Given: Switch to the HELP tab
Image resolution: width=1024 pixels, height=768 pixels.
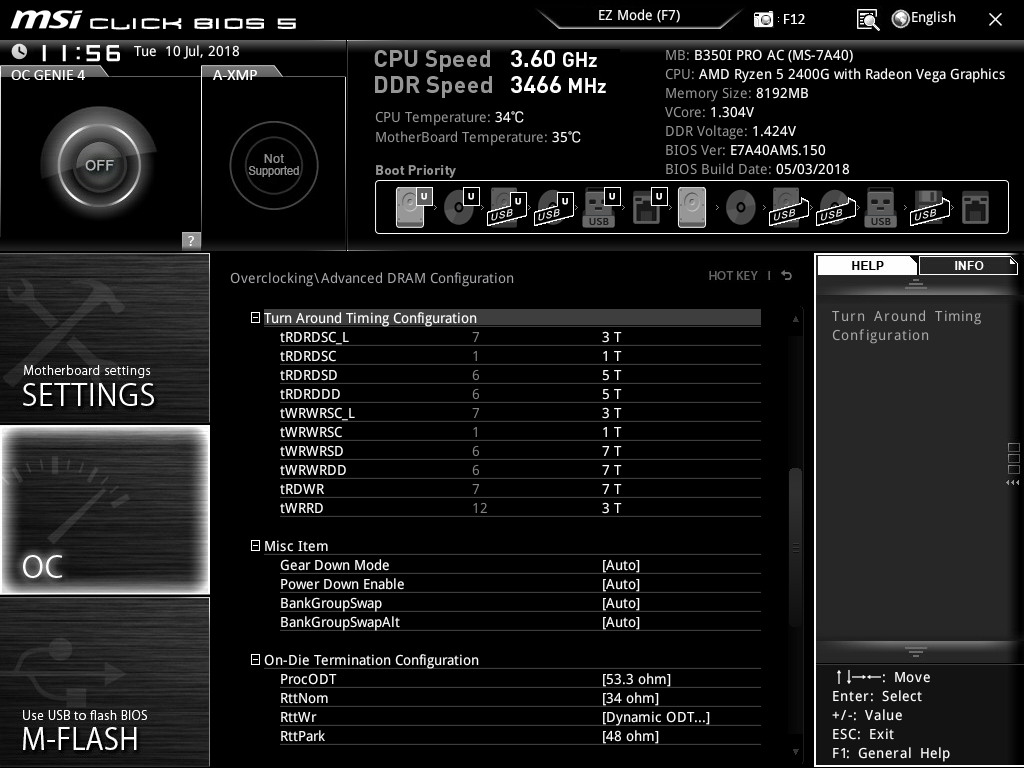Looking at the screenshot, I should (x=867, y=266).
